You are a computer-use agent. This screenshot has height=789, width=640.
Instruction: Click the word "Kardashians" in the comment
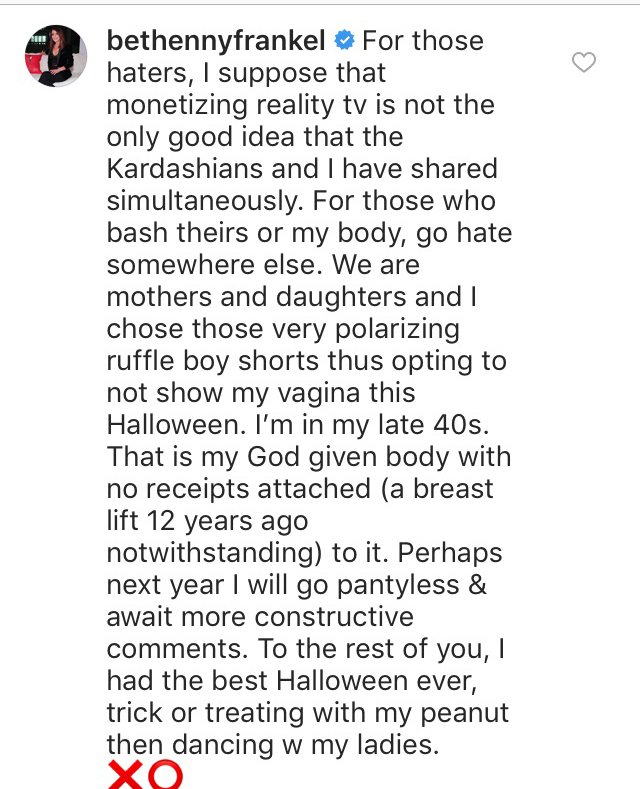point(185,169)
